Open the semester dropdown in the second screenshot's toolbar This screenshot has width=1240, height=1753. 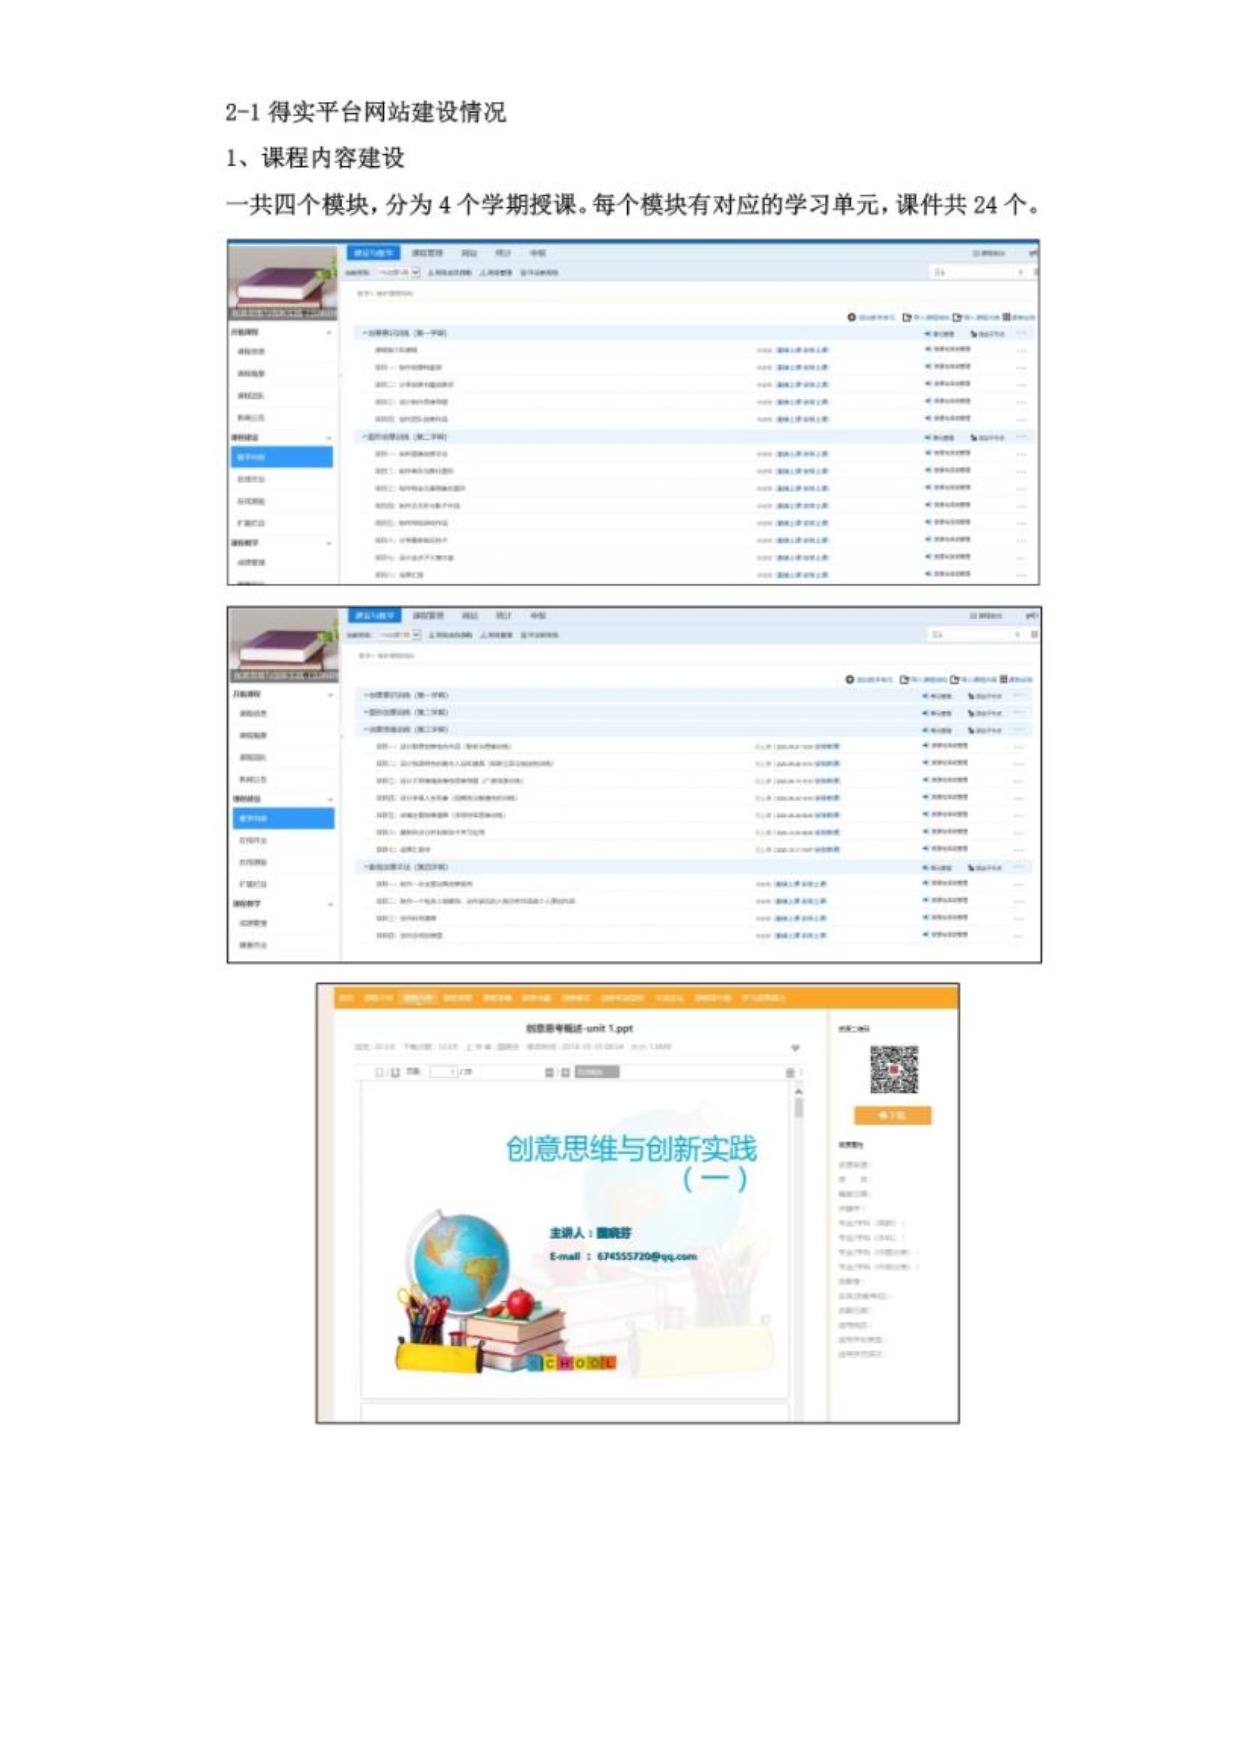click(399, 635)
